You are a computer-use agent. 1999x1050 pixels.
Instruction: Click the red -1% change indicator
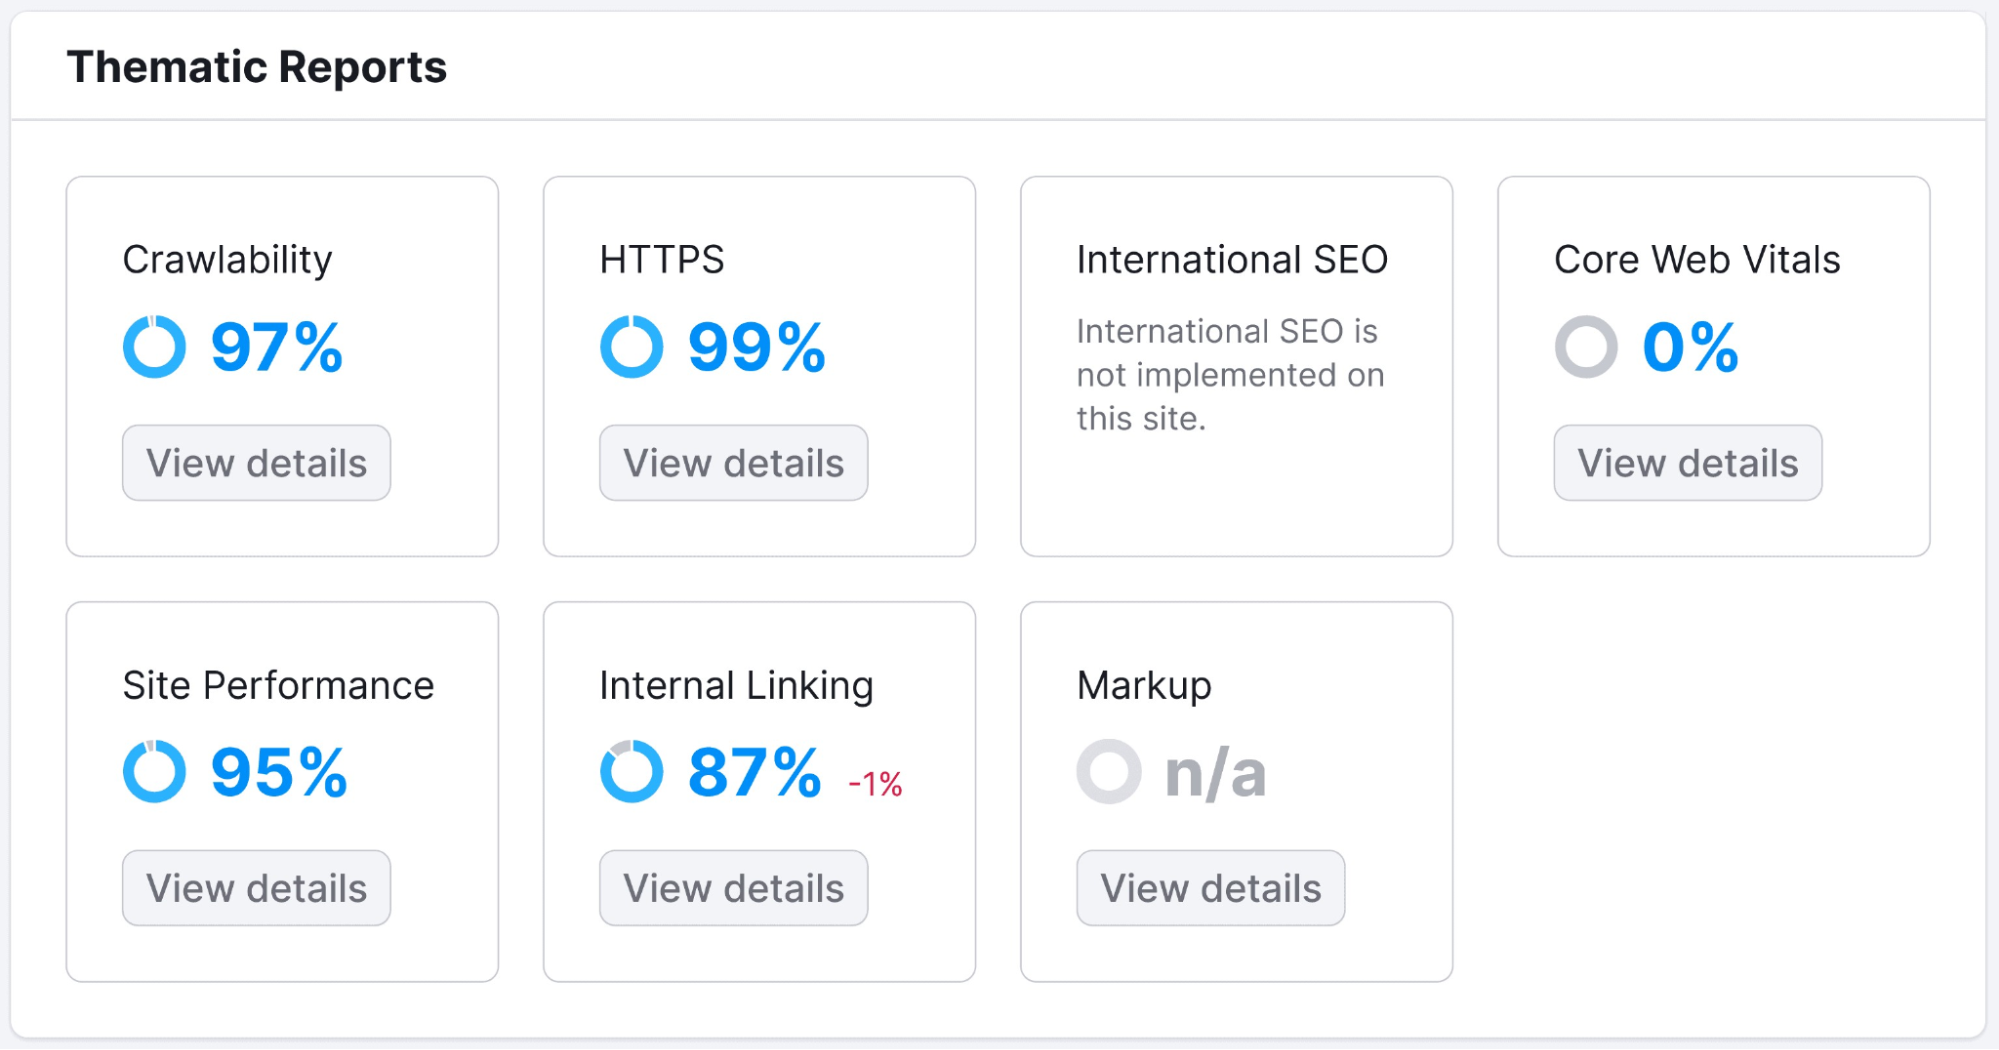click(874, 783)
